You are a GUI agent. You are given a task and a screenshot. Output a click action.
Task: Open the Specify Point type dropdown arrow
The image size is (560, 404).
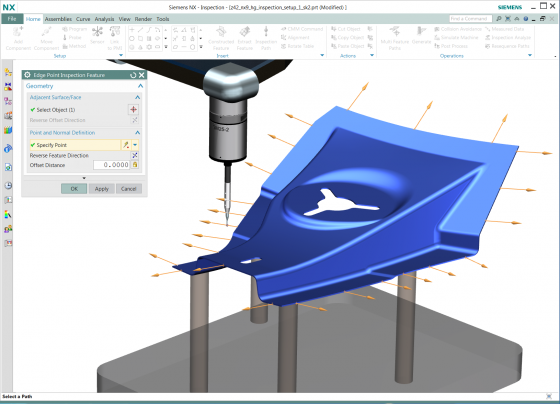135,145
